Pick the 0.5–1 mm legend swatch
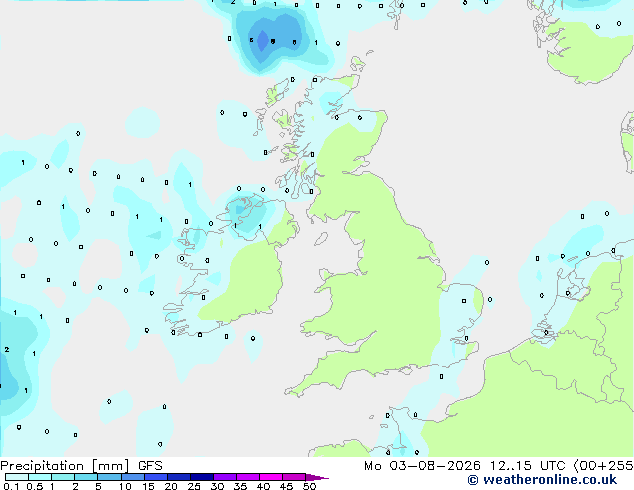Screen dimensions: 634x490 point(40,477)
